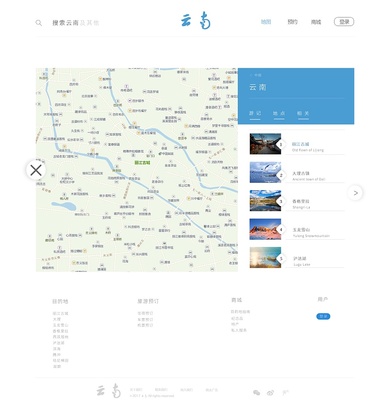Click the 登录 button in header
The height and width of the screenshot is (400, 383).
(x=344, y=22)
